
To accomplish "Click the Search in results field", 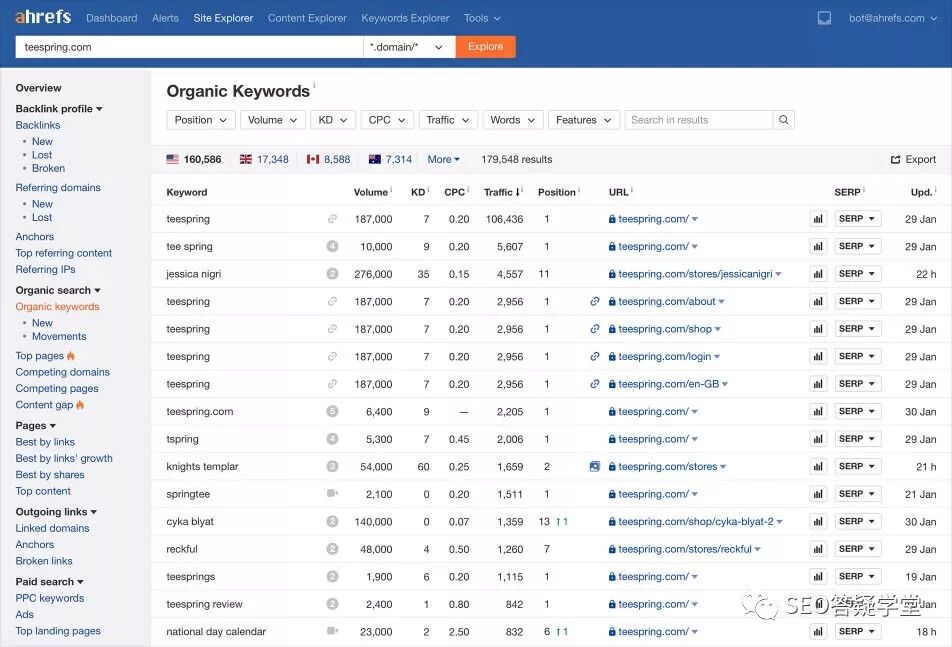I will click(x=699, y=120).
